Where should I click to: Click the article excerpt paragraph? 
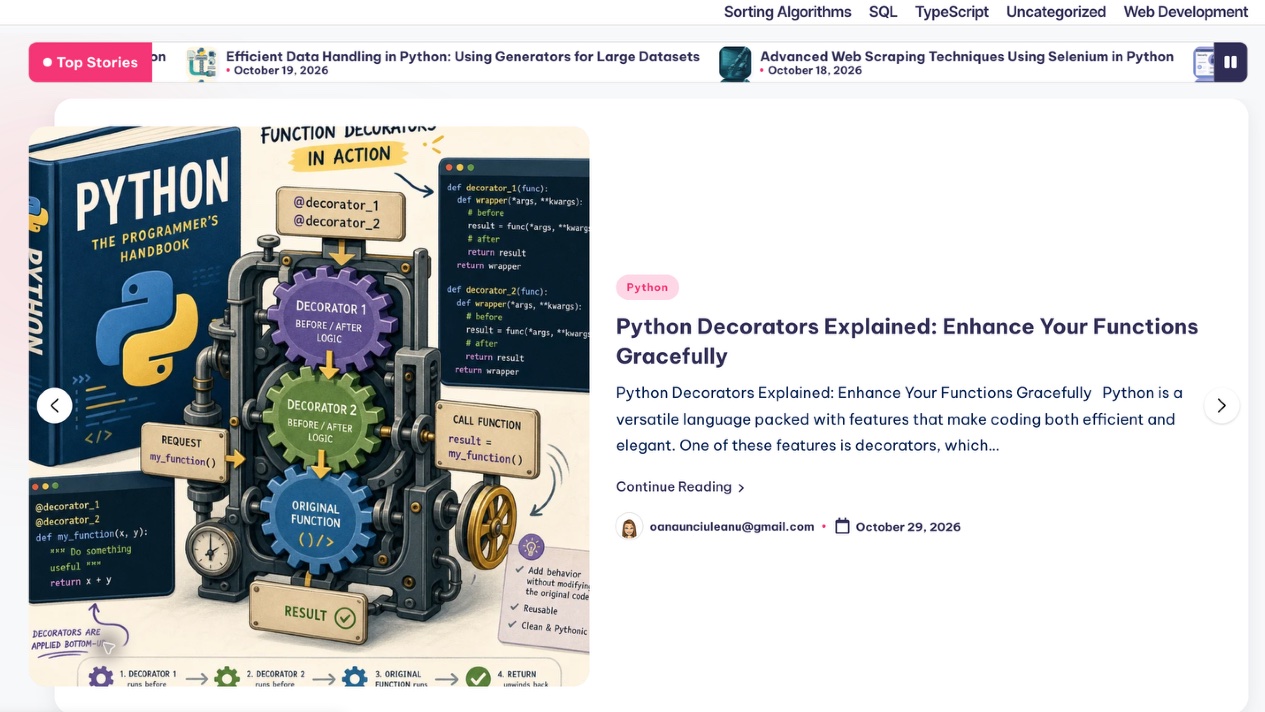(900, 419)
